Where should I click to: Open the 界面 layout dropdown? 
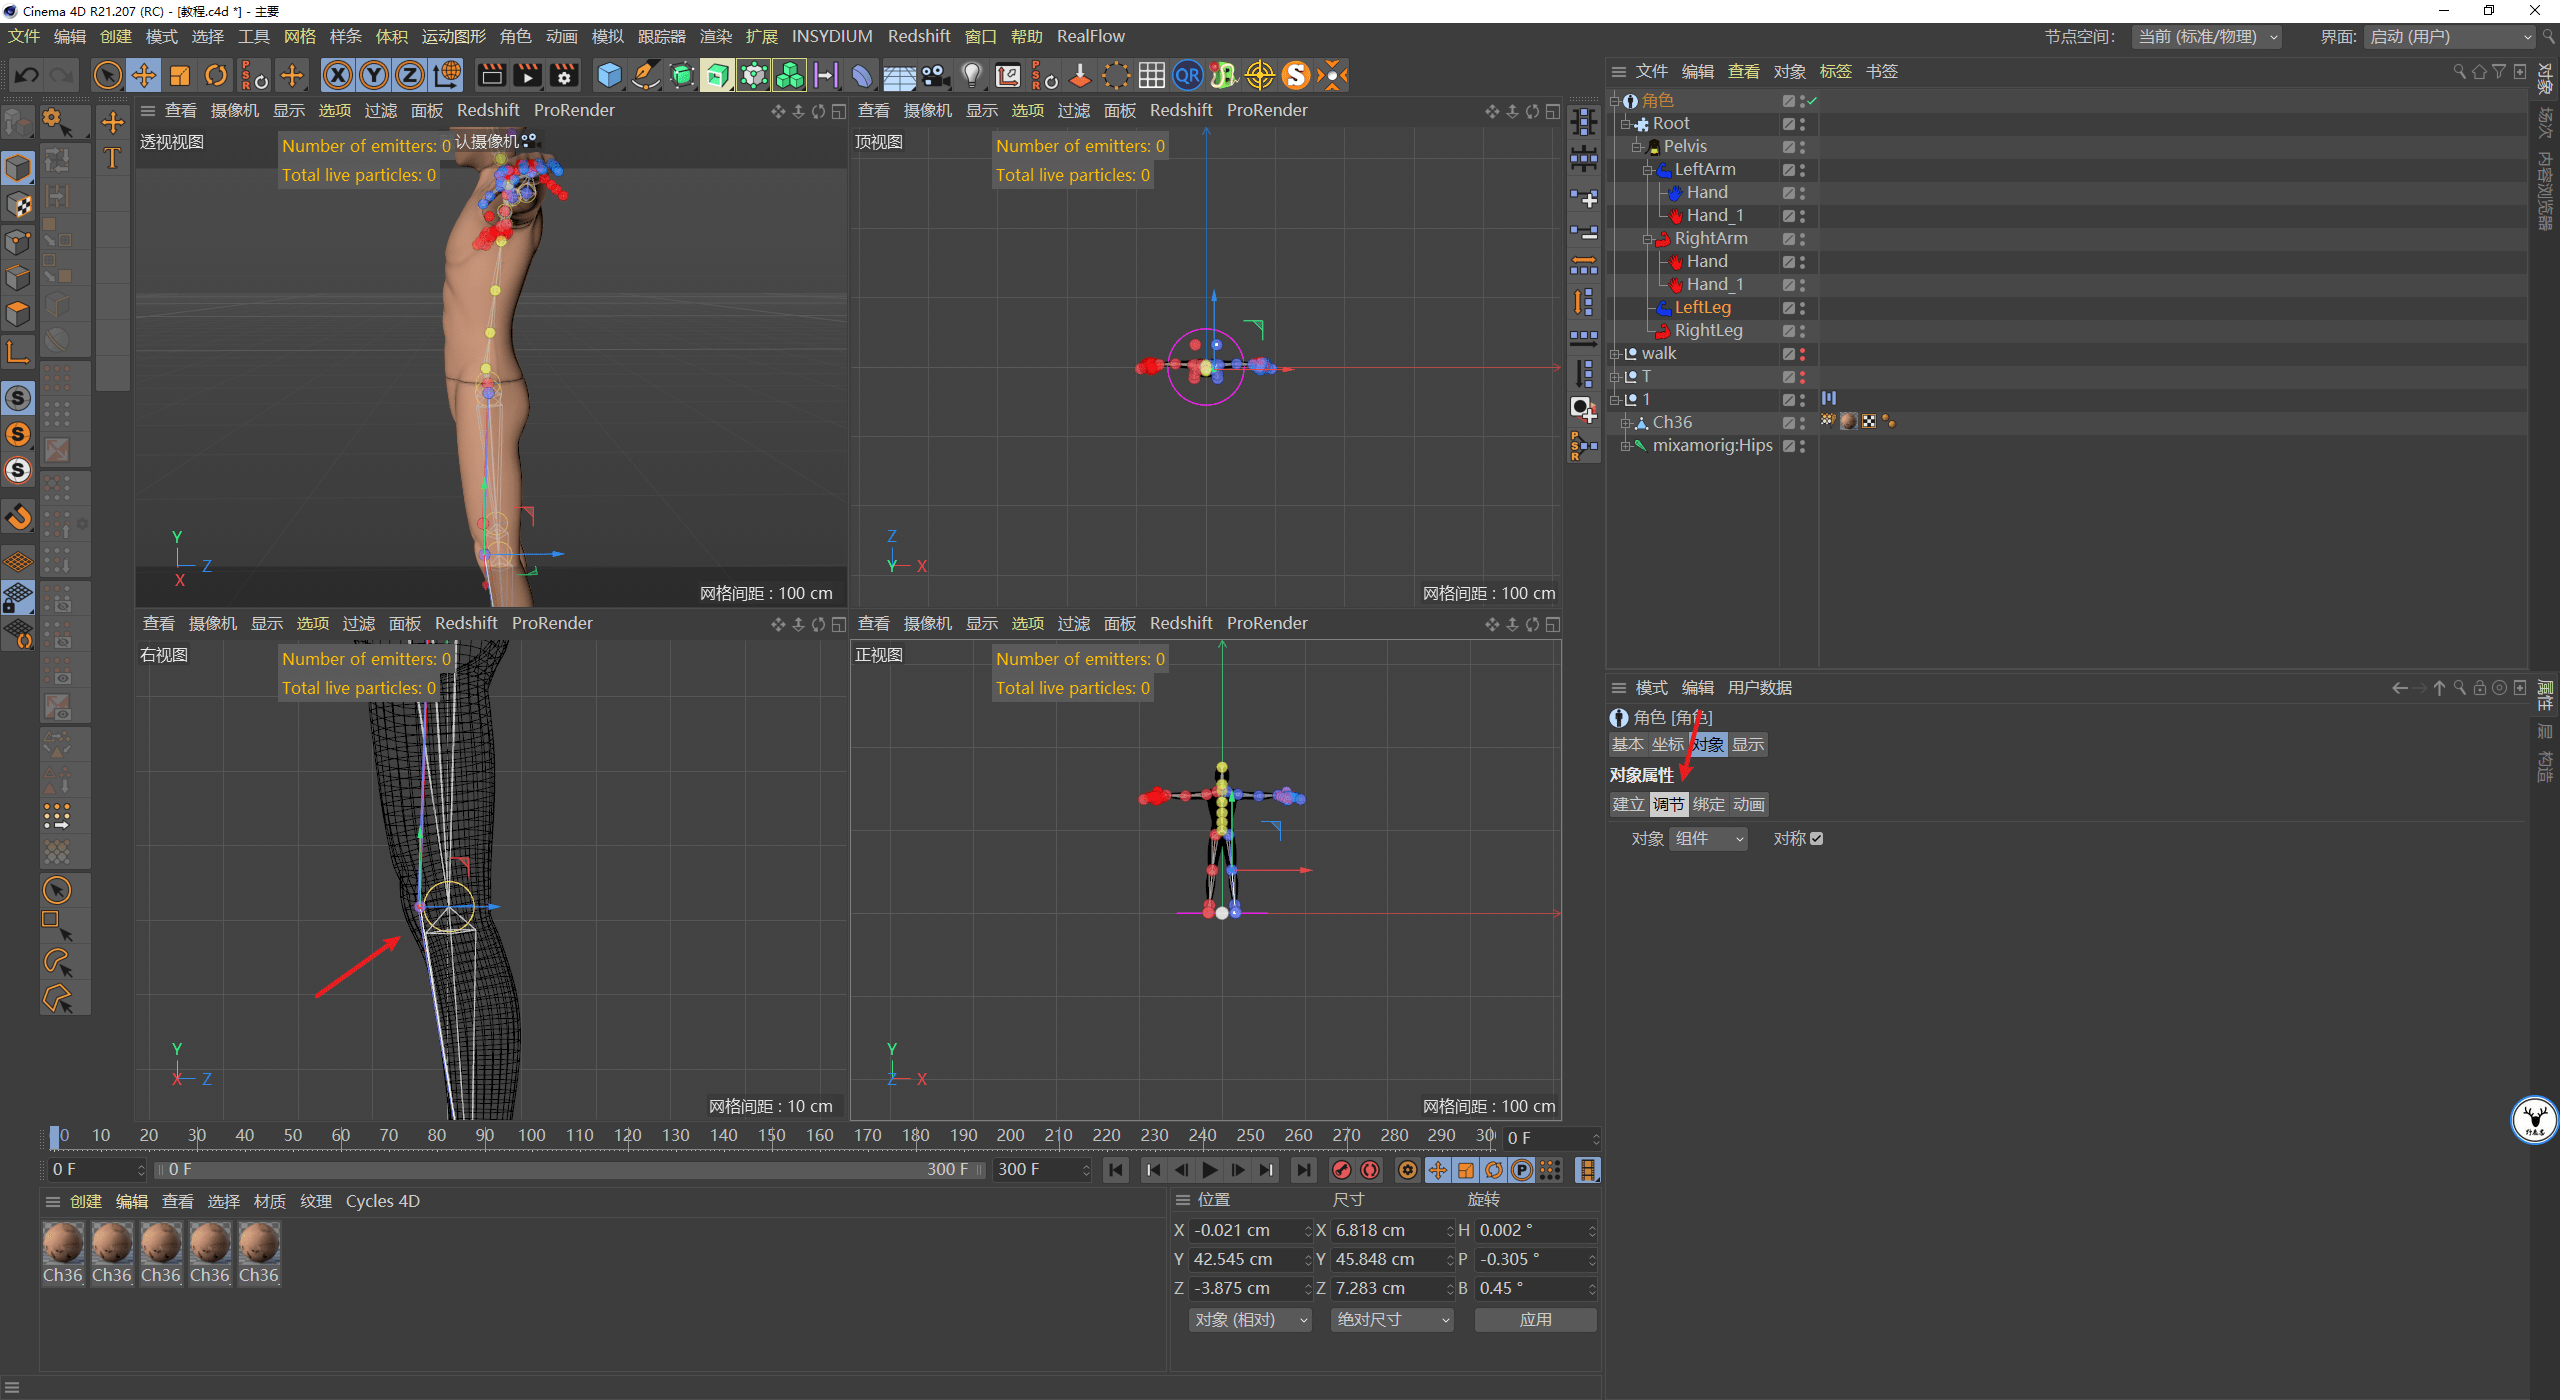[2450, 37]
